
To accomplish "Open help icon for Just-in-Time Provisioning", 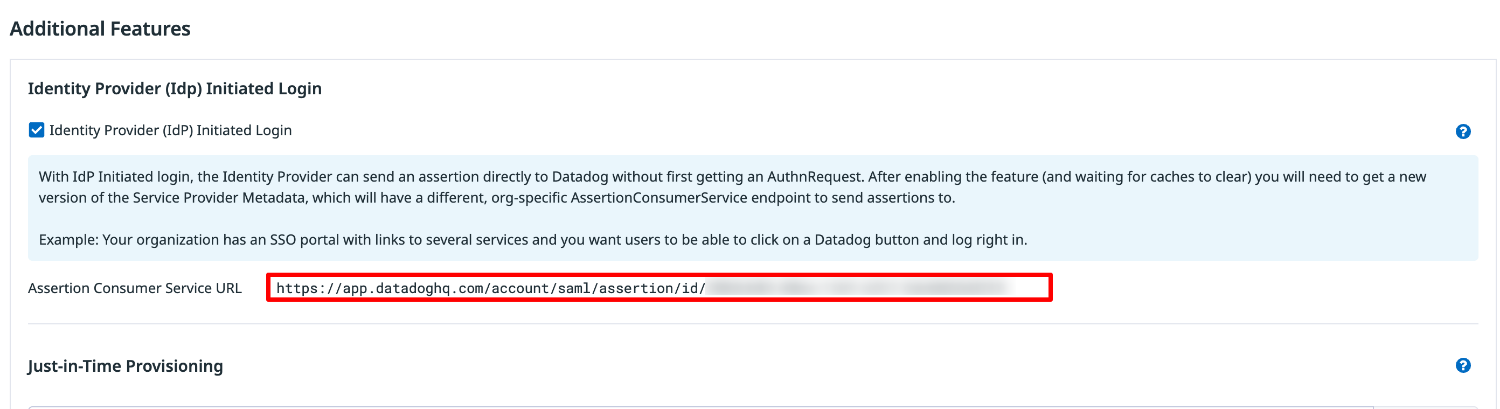I will point(1463,366).
